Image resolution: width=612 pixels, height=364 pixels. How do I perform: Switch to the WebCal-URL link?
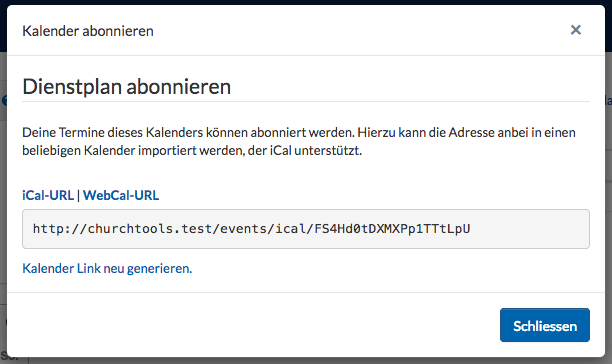coord(121,195)
